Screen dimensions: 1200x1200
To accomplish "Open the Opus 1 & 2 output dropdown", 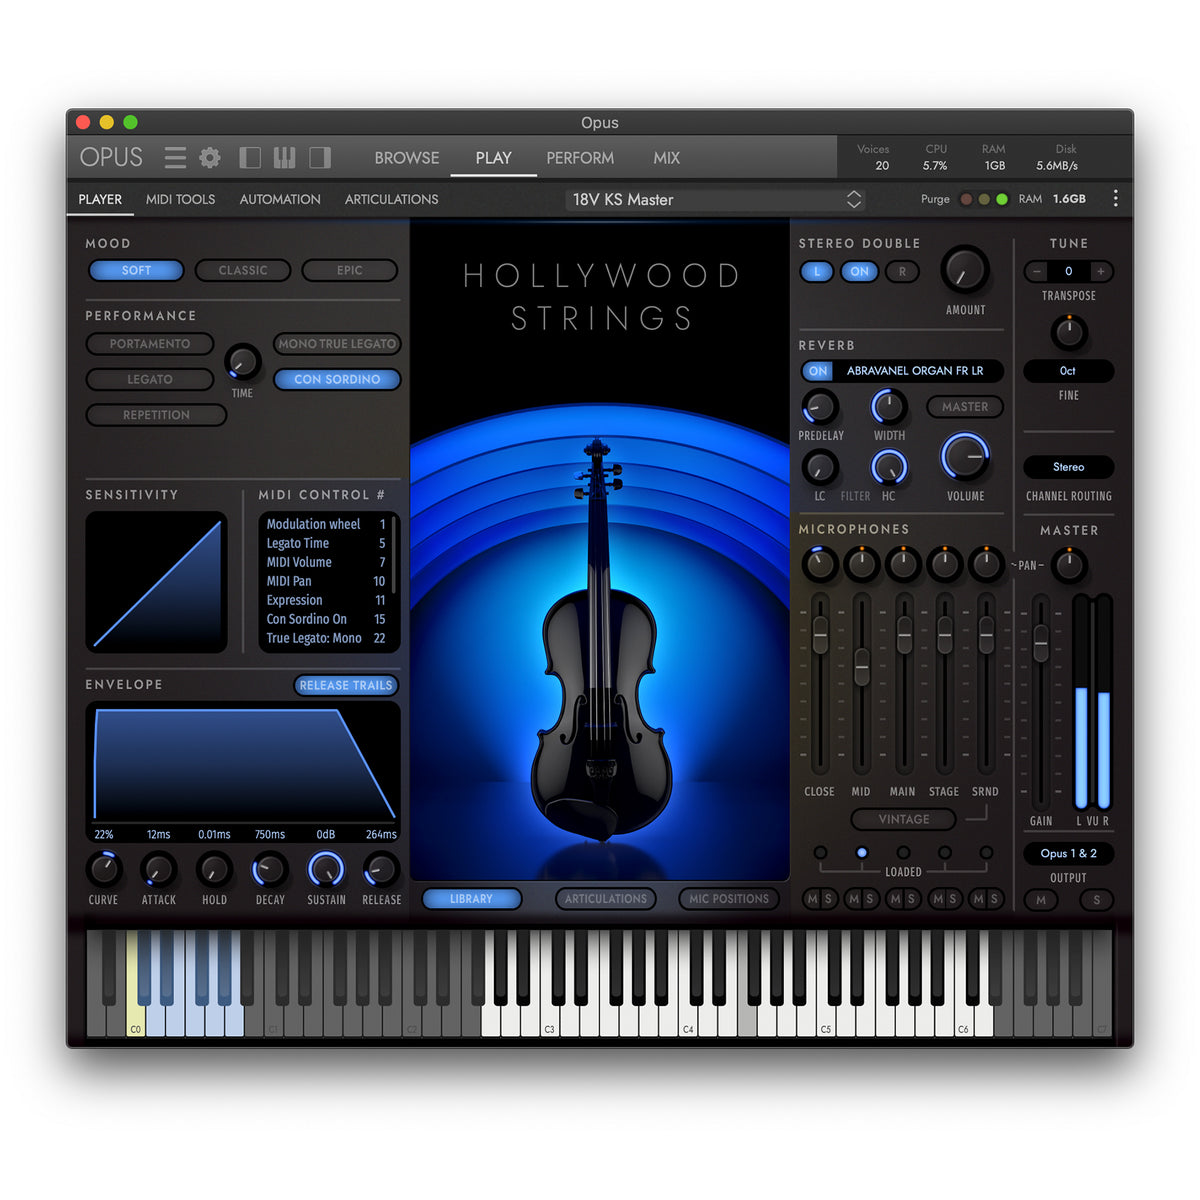I will point(1068,854).
